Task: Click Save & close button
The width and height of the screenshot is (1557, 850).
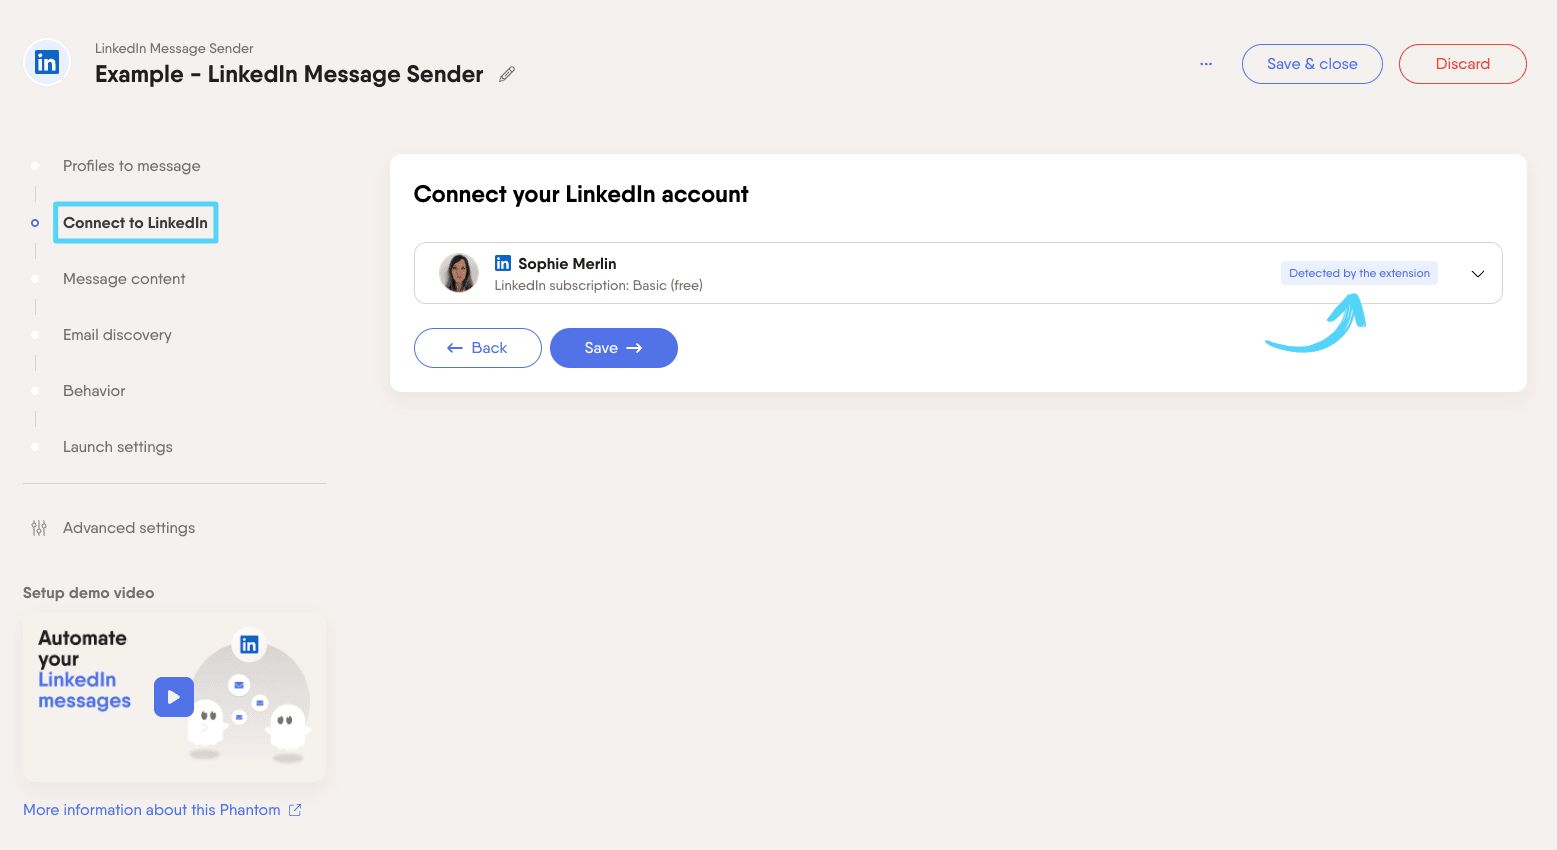Action: pos(1312,64)
